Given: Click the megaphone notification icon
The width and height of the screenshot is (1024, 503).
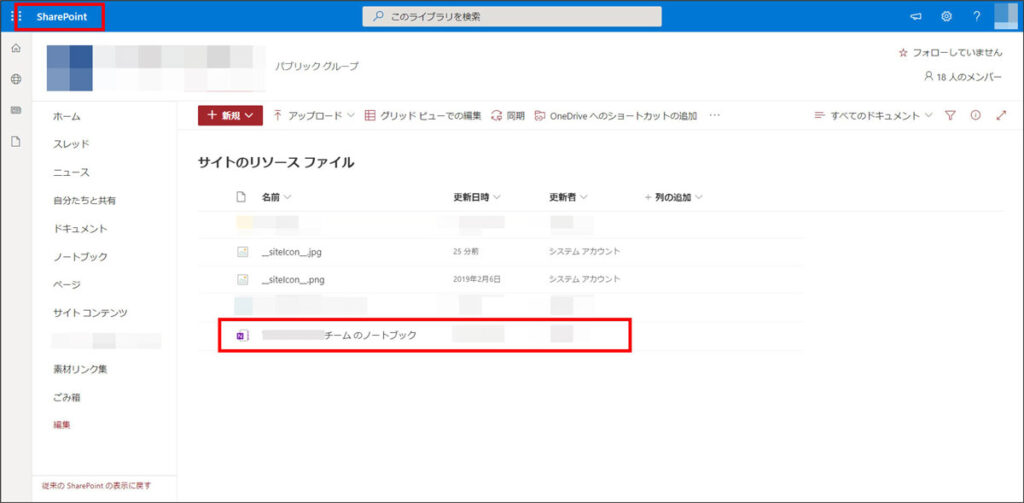Looking at the screenshot, I should point(916,16).
